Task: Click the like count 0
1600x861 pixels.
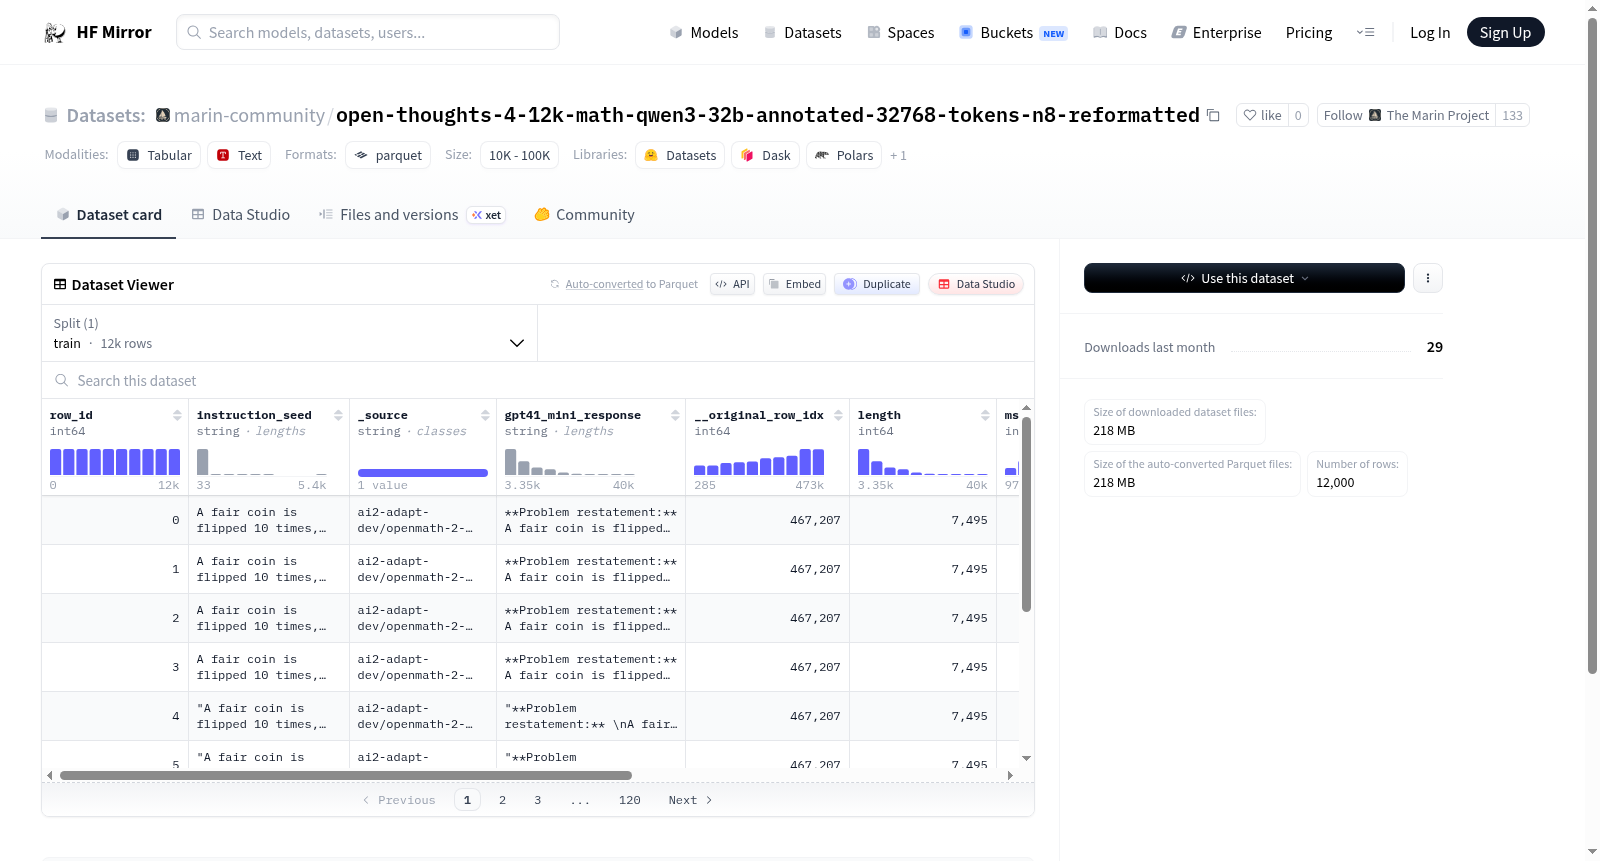Action: 1298,115
